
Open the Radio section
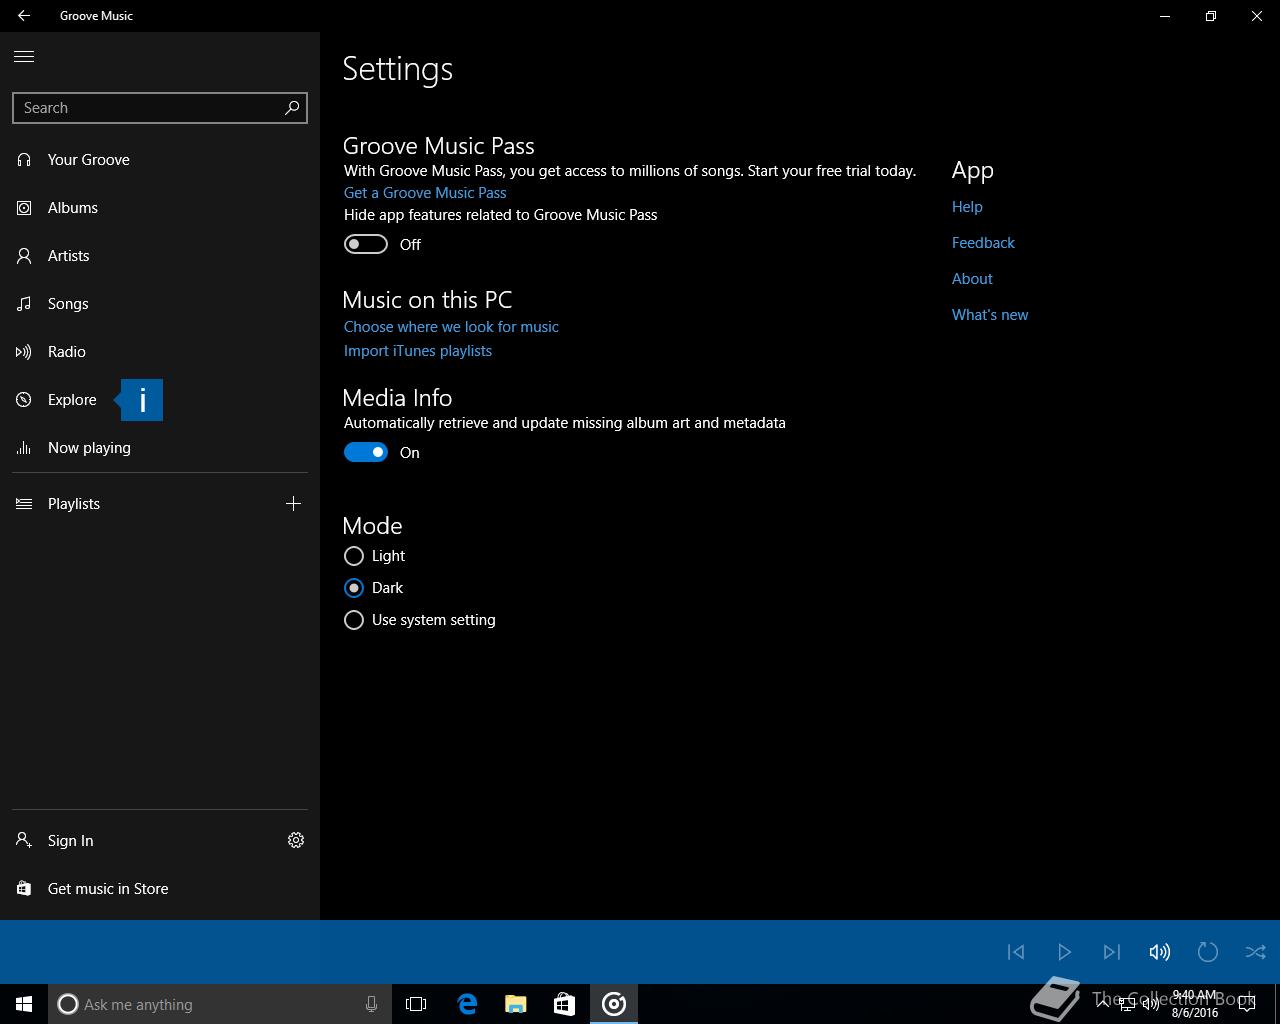point(160,352)
